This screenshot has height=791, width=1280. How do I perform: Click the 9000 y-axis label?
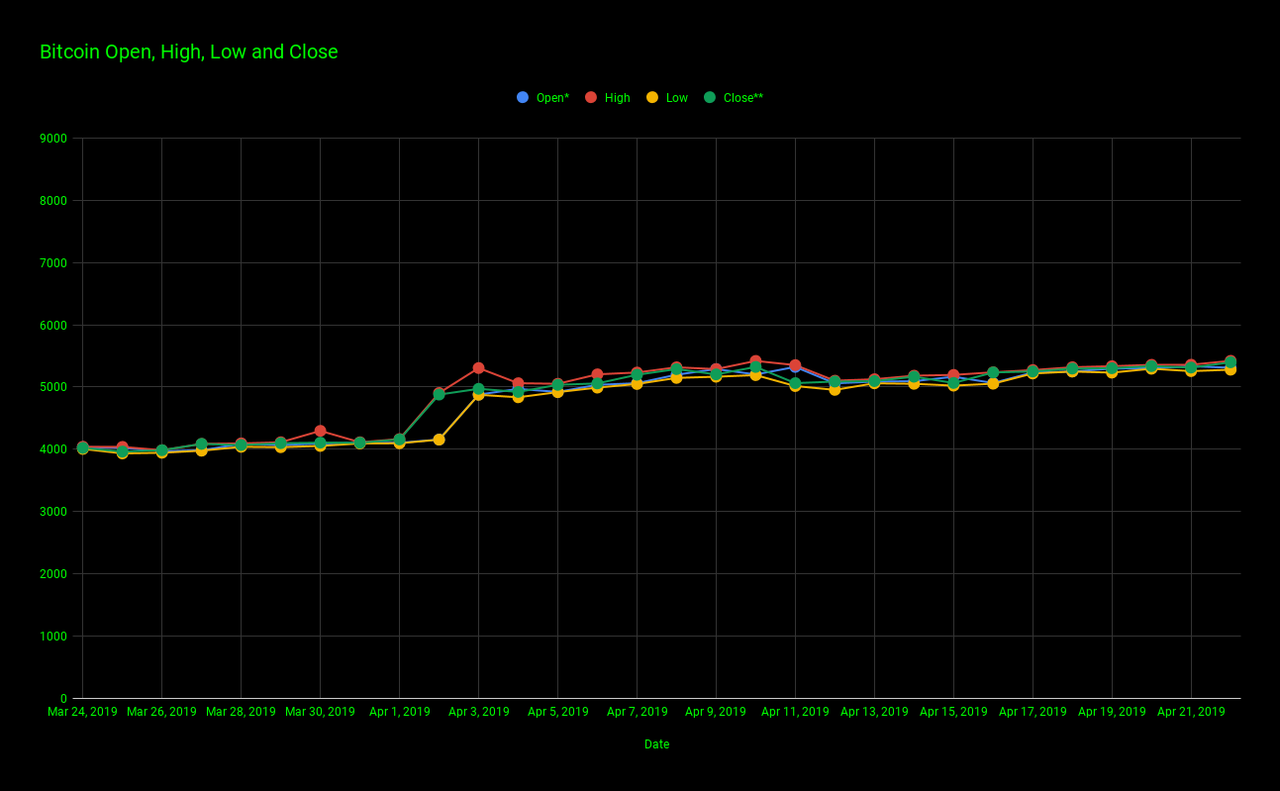click(55, 139)
